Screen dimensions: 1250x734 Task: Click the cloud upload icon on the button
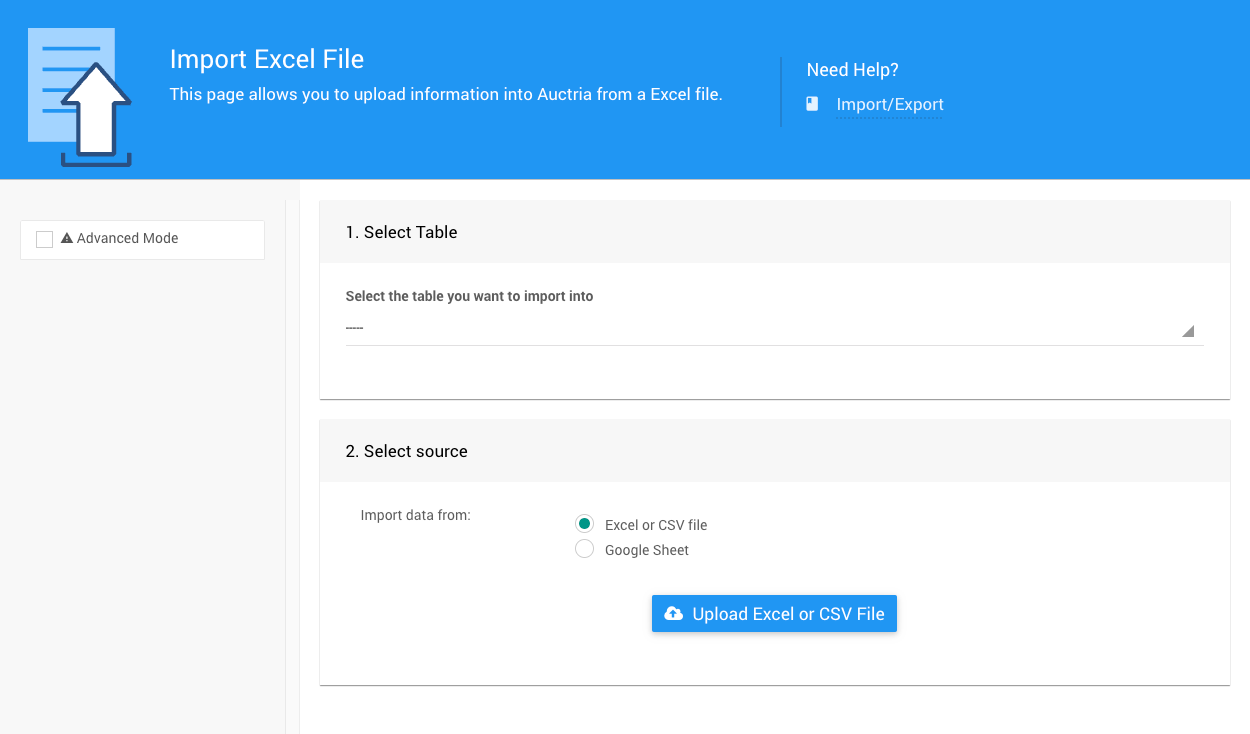[x=674, y=614]
